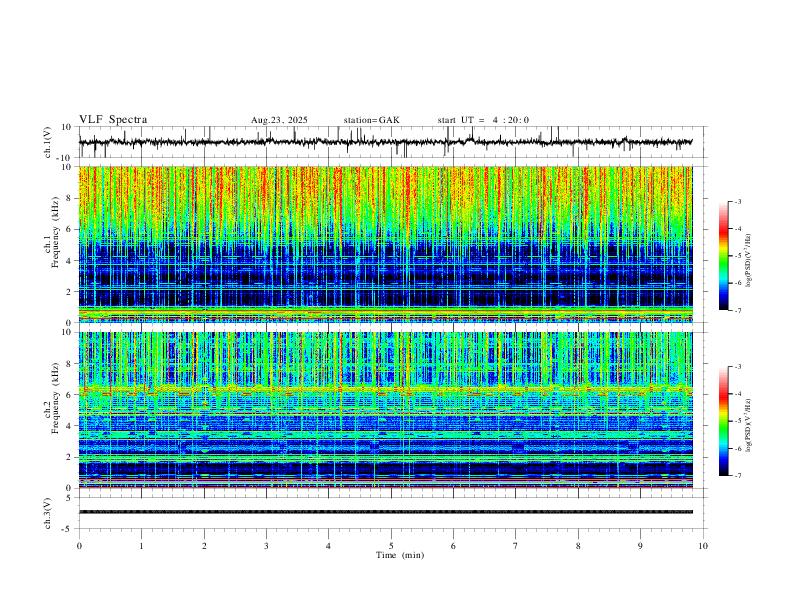This screenshot has height=612, width=792.
Task: Click the ch.2 color scale bar
Action: point(723,421)
